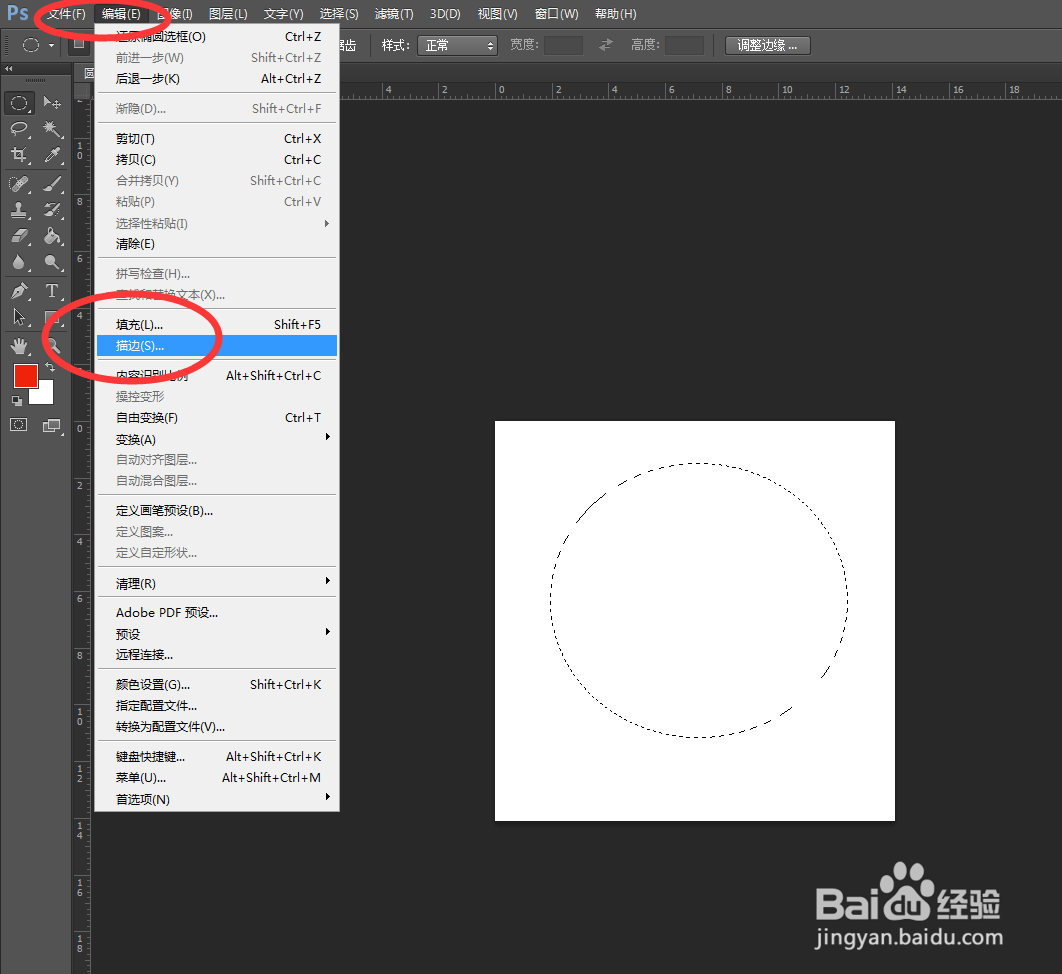This screenshot has height=974, width=1062.
Task: Expand the 变换(A) submenu
Action: (217, 439)
